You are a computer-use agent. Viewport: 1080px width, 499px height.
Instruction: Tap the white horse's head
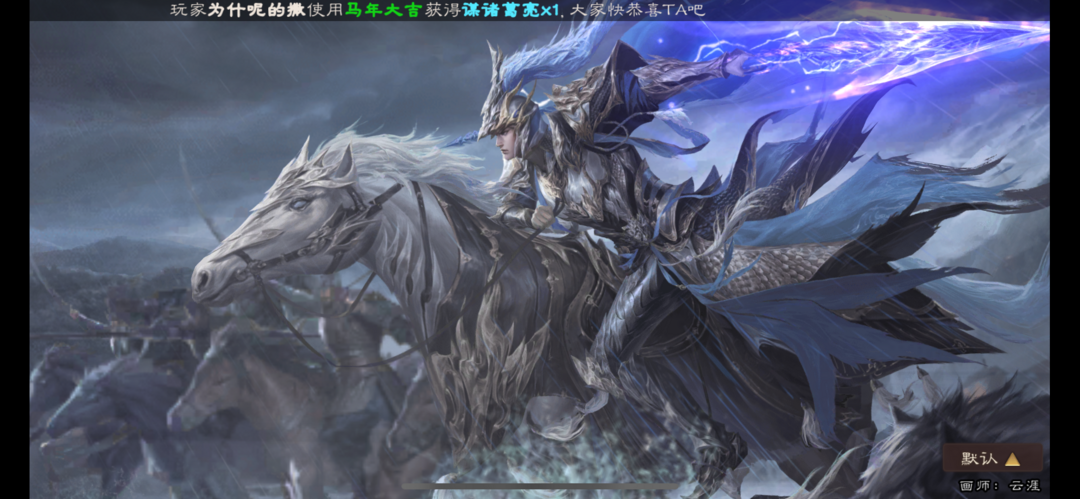tap(276, 227)
